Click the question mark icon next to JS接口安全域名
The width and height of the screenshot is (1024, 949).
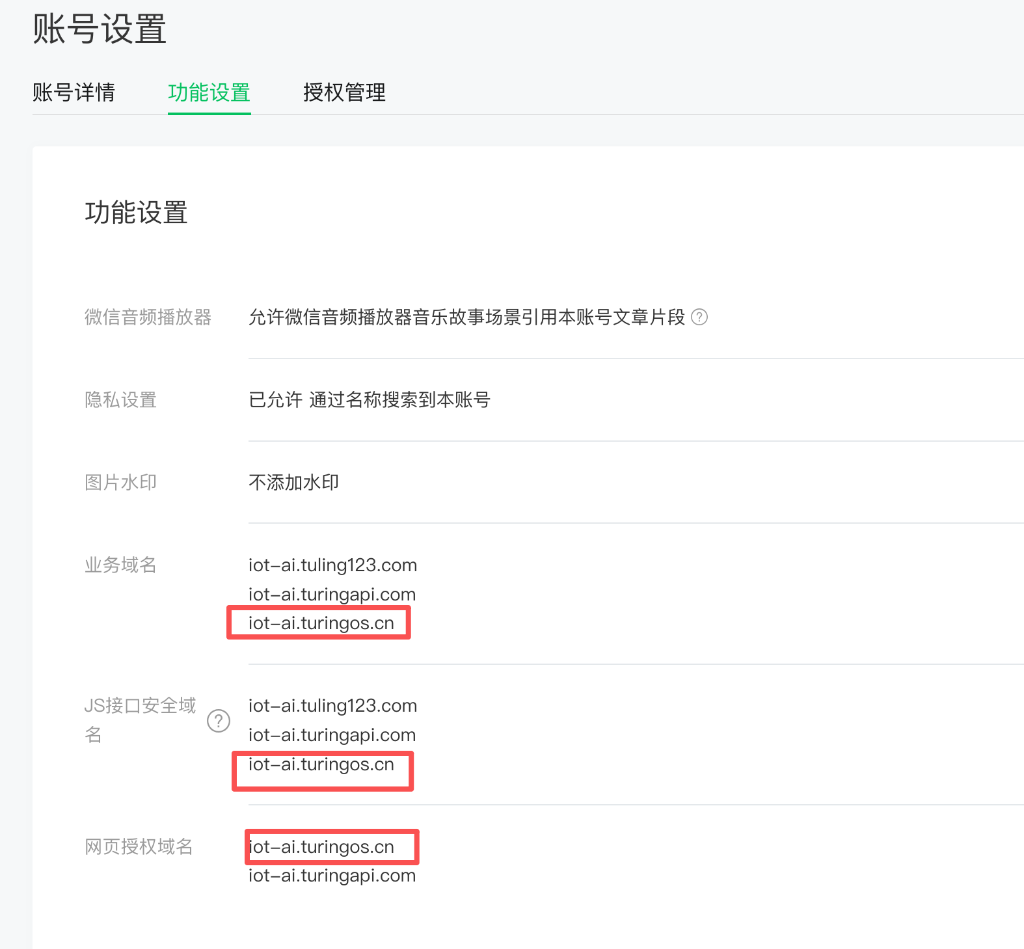tap(218, 721)
